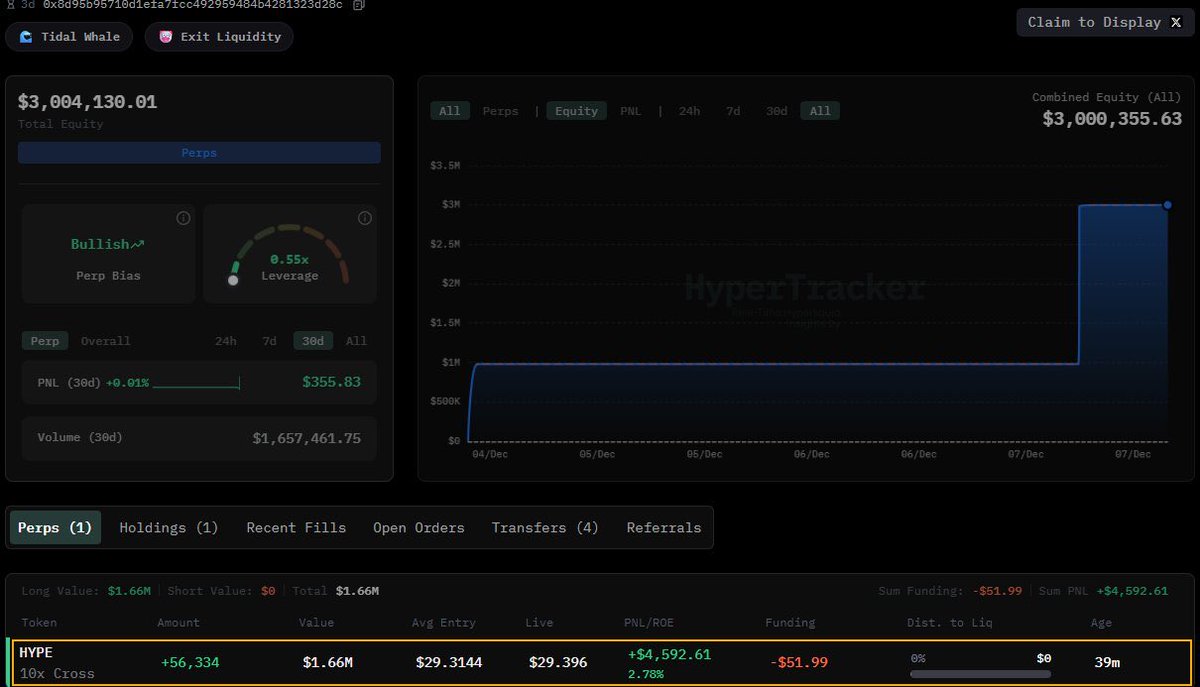
Task: Open the Leverage info icon
Action: [365, 218]
